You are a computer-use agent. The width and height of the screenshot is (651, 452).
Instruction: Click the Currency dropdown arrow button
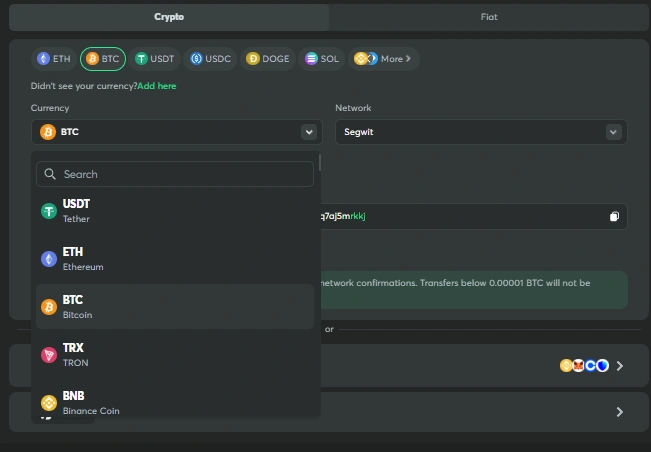[x=309, y=132]
